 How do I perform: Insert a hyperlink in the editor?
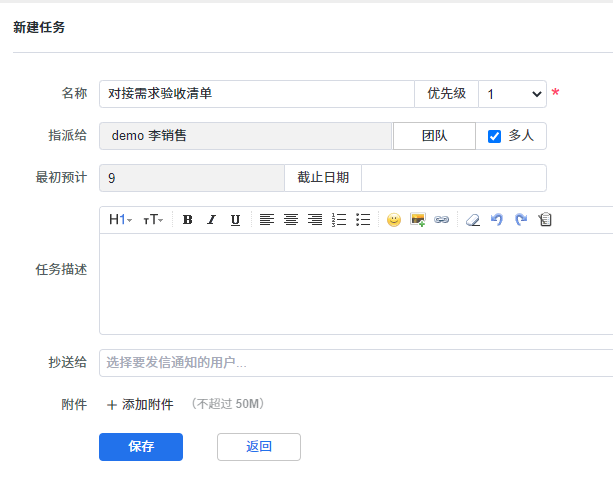pyautogui.click(x=441, y=220)
